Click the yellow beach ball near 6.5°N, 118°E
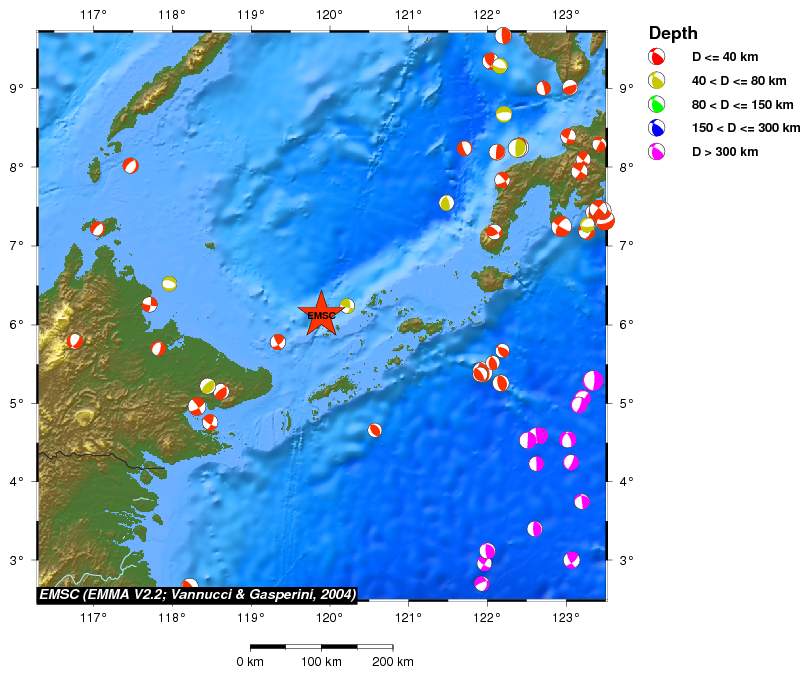The height and width of the screenshot is (676, 810). click(169, 284)
